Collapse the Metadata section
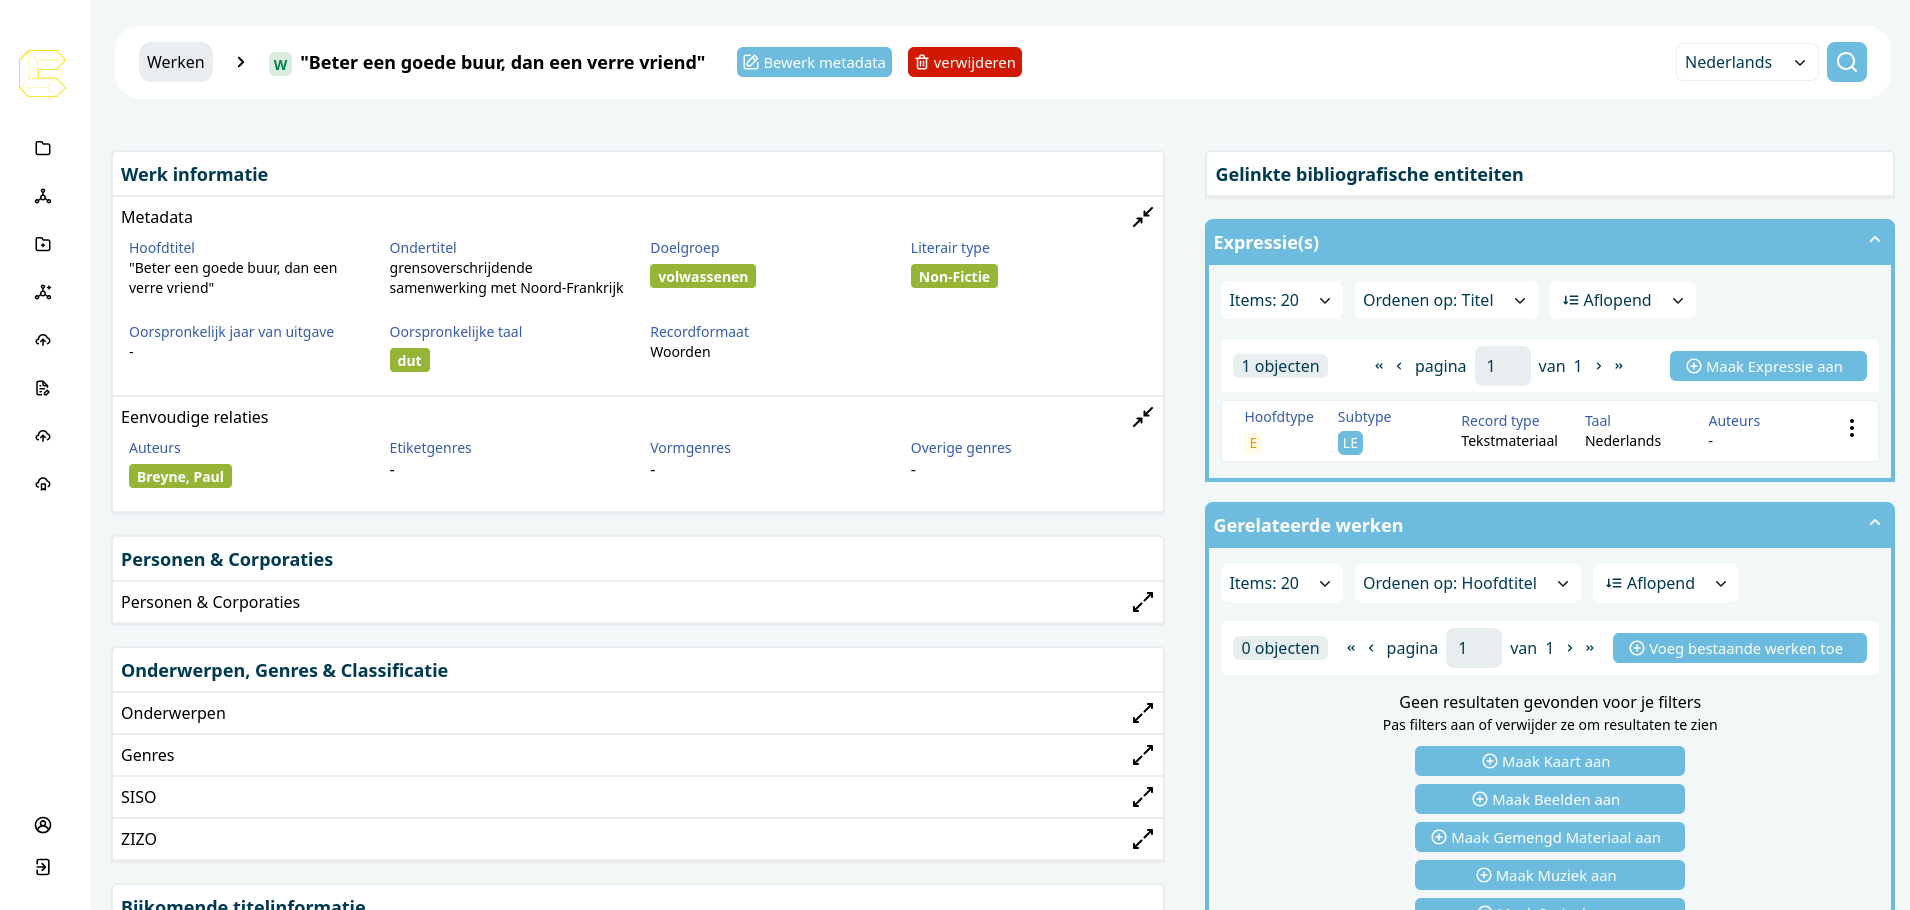This screenshot has height=910, width=1910. (x=1142, y=217)
